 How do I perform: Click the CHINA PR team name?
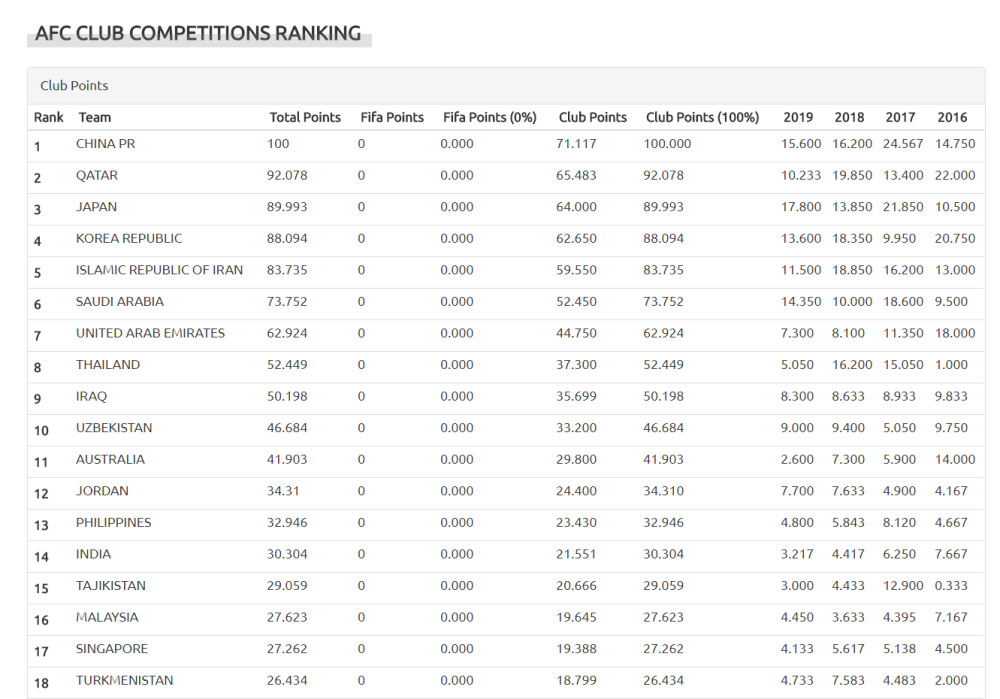tap(105, 144)
